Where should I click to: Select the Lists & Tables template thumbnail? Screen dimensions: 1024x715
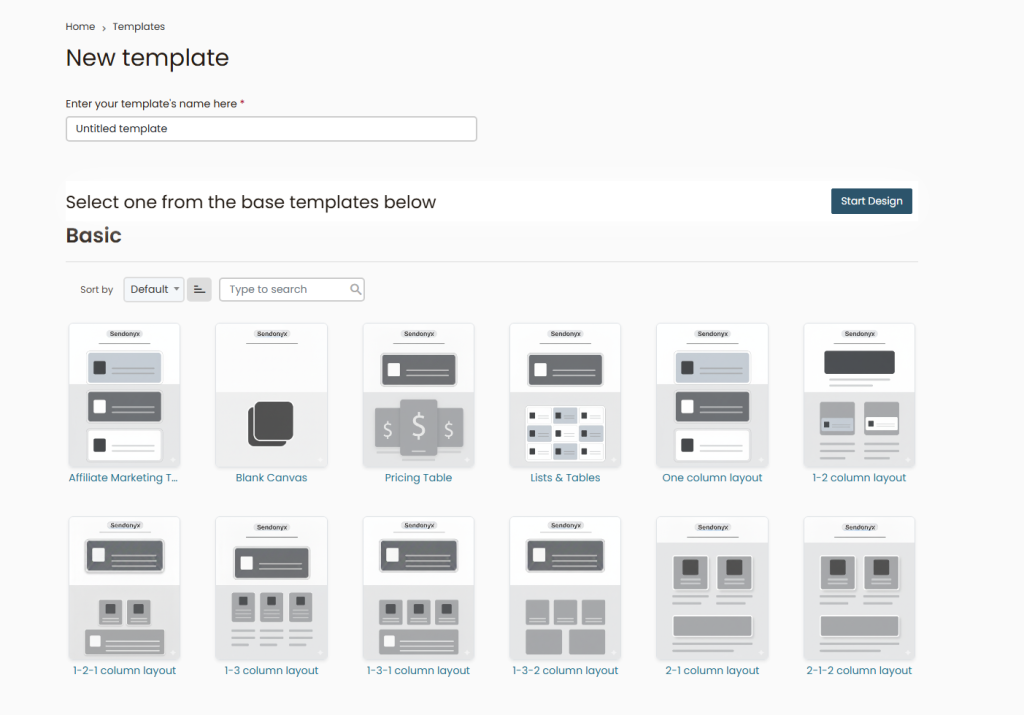click(x=565, y=395)
